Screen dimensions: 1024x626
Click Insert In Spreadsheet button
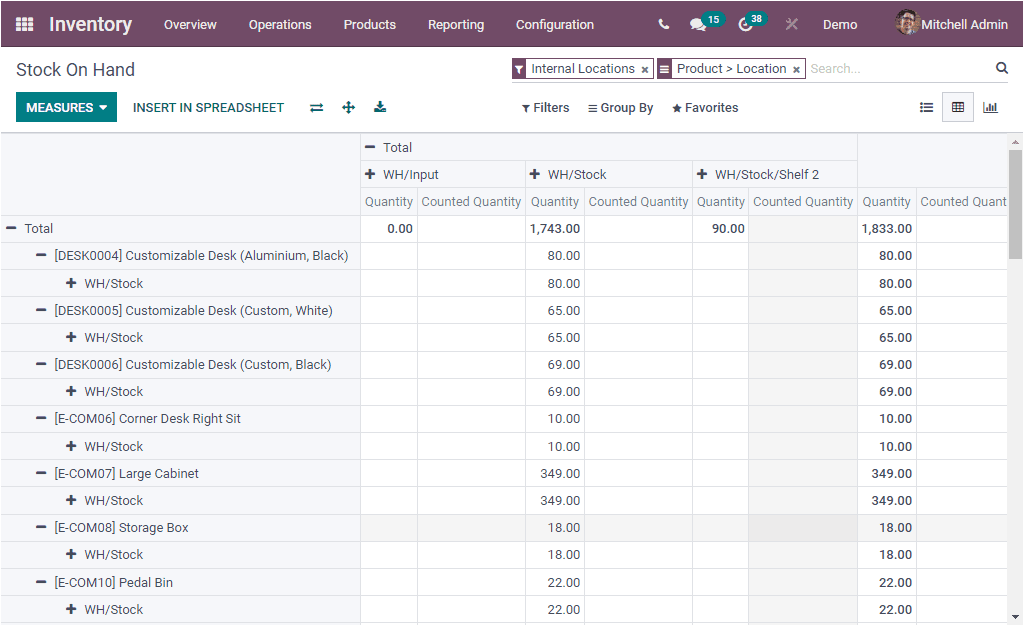pyautogui.click(x=208, y=107)
